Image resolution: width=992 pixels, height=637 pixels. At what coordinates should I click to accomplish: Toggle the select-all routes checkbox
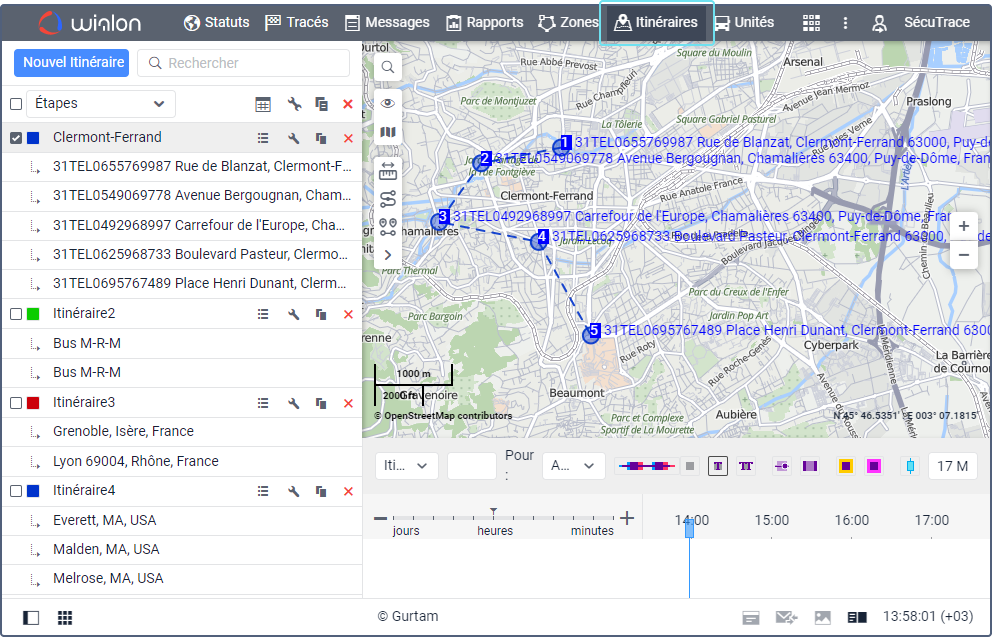click(16, 104)
